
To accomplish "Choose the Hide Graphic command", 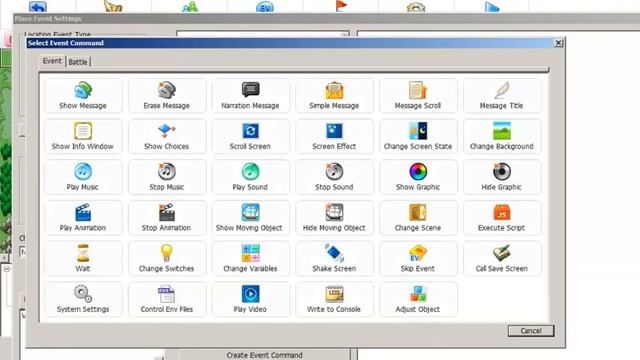I will tap(502, 178).
